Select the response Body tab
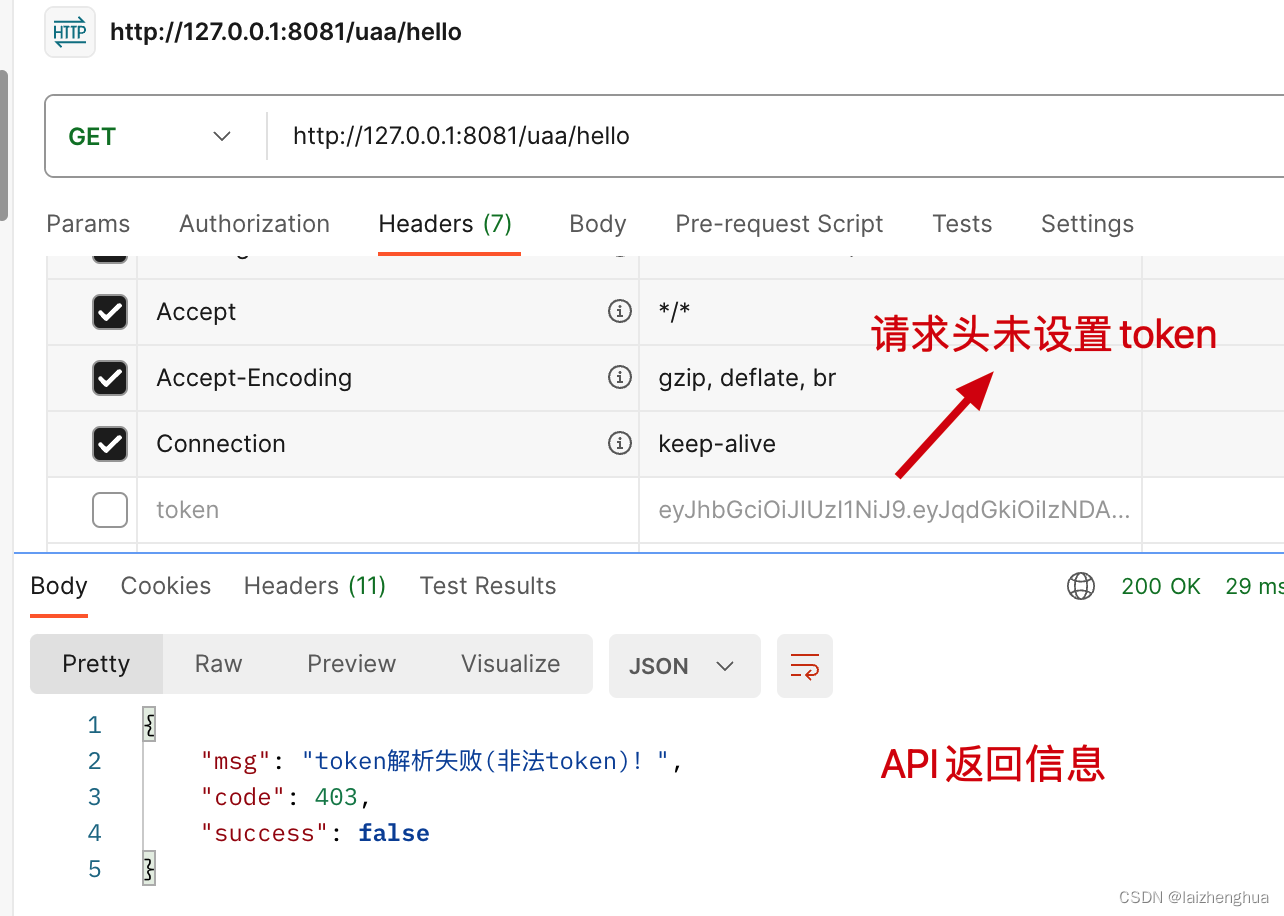The height and width of the screenshot is (916, 1284). pyautogui.click(x=59, y=586)
